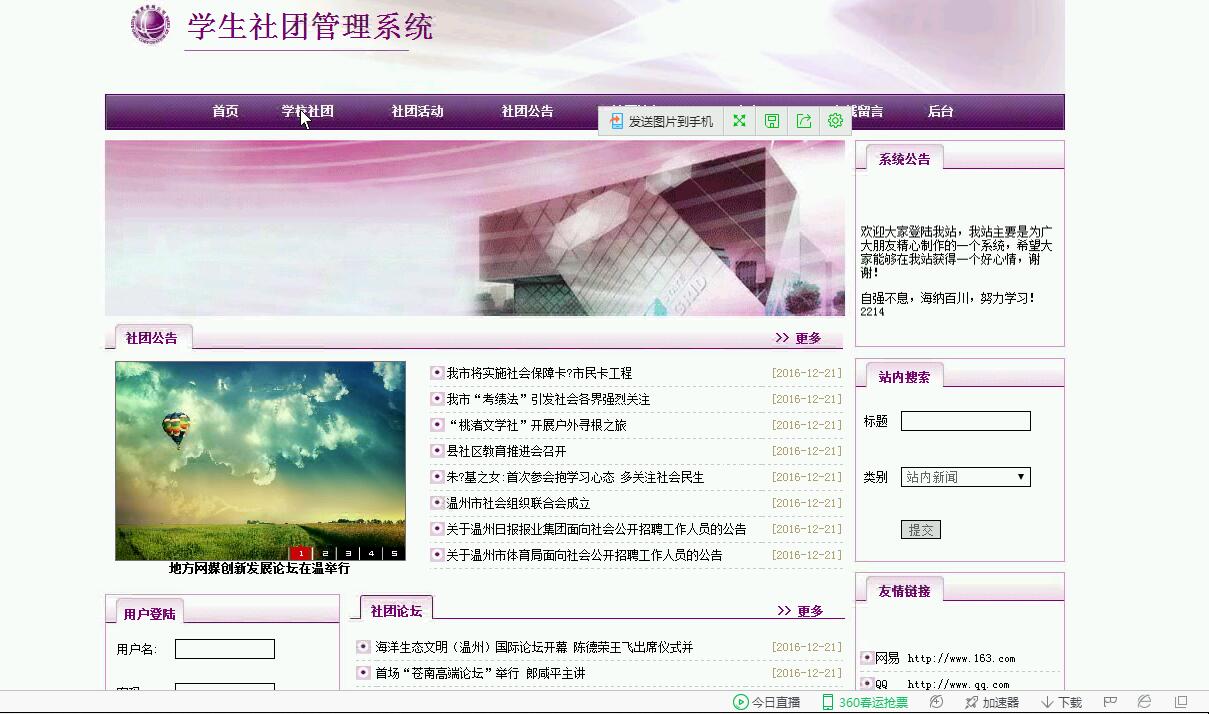Click bullet icon beside 海洋生态文明 forum post
The height and width of the screenshot is (714, 1209).
click(x=363, y=647)
